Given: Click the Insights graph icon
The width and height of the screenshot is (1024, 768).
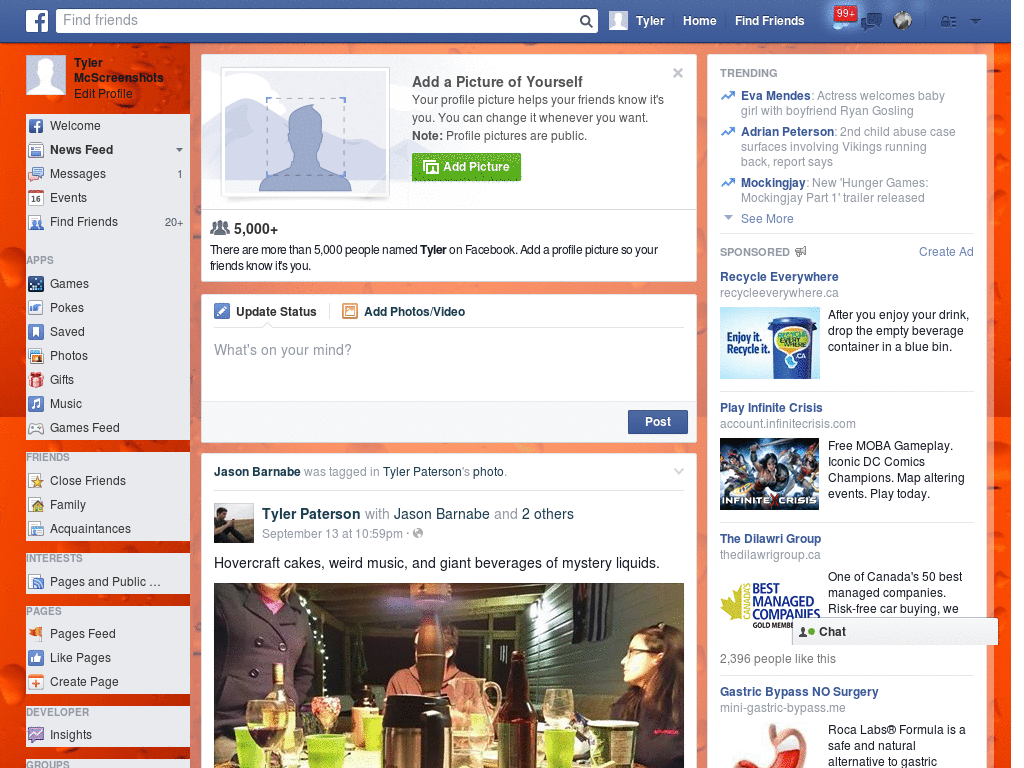Looking at the screenshot, I should click(36, 735).
